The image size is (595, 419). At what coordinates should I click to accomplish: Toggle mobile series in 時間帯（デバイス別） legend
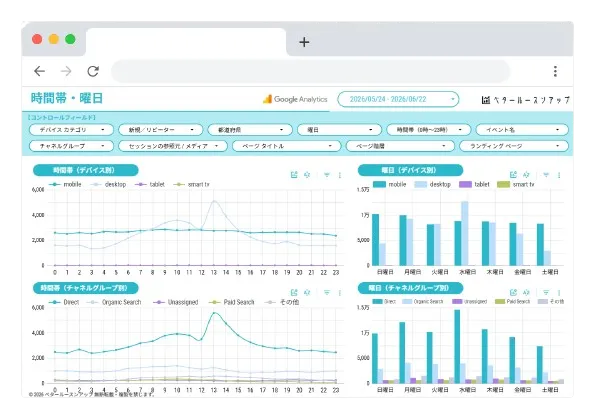click(65, 184)
